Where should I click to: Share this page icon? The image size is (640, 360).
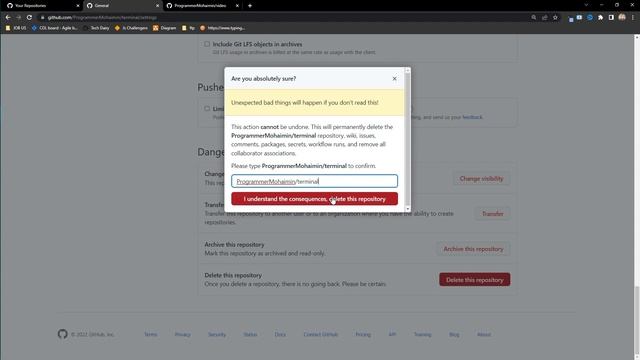[x=544, y=18]
